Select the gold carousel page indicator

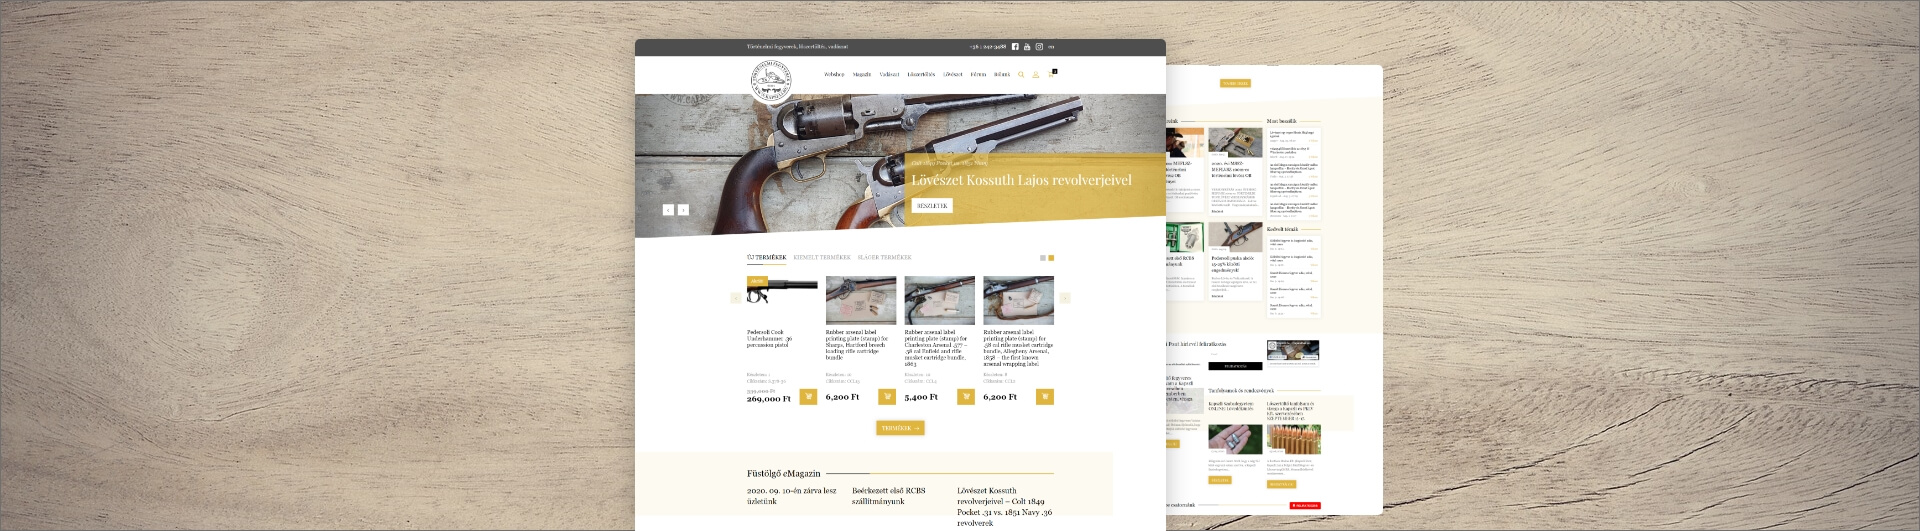pyautogui.click(x=1051, y=258)
